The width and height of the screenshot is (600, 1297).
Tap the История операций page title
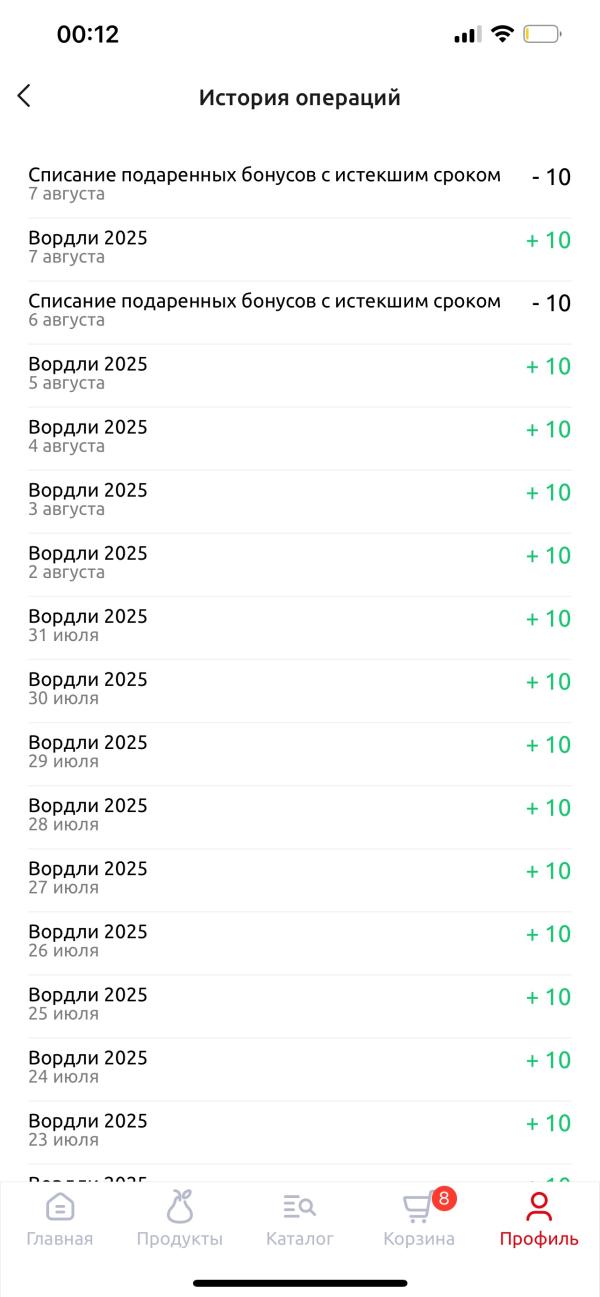click(x=300, y=97)
